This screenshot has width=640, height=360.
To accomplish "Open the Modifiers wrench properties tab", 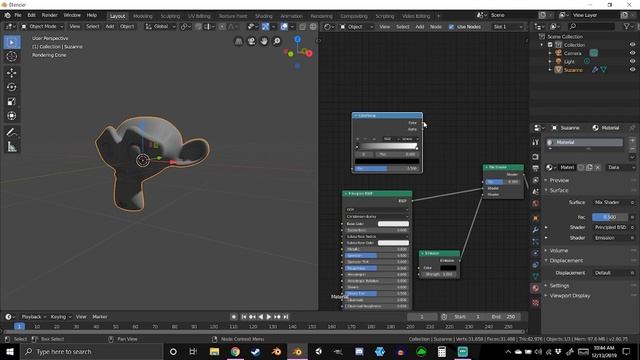I will tap(536, 230).
